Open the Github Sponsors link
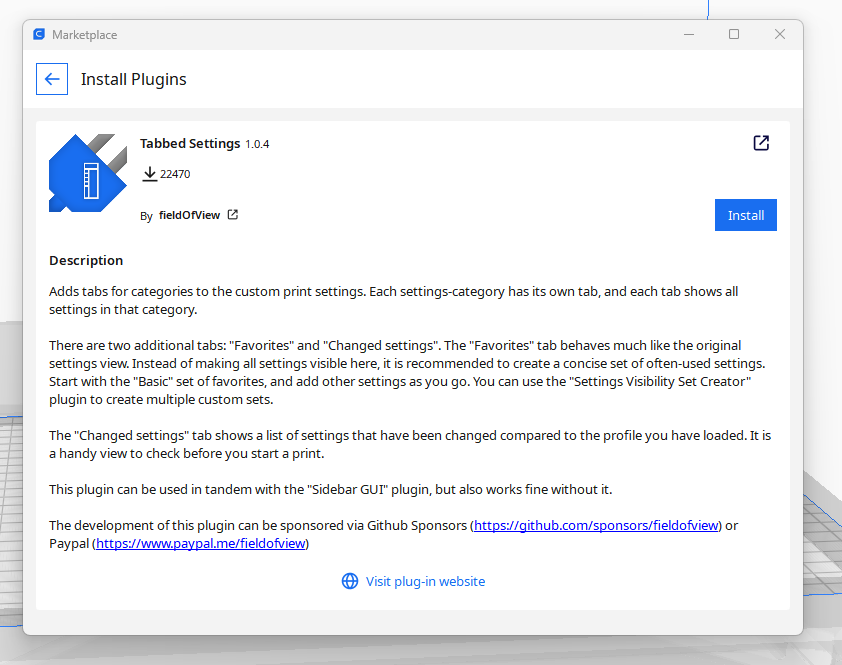842x665 pixels. (595, 525)
